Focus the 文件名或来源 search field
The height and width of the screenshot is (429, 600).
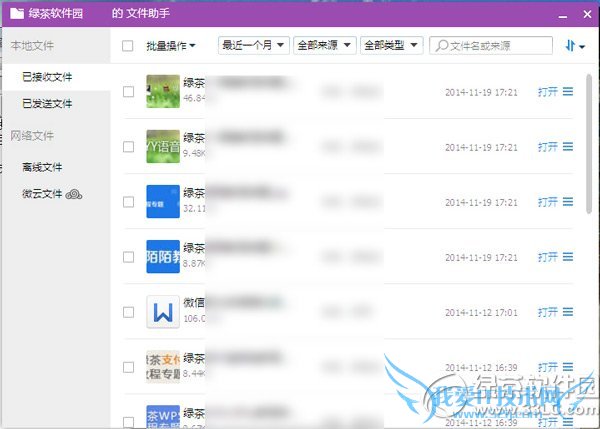coord(491,46)
